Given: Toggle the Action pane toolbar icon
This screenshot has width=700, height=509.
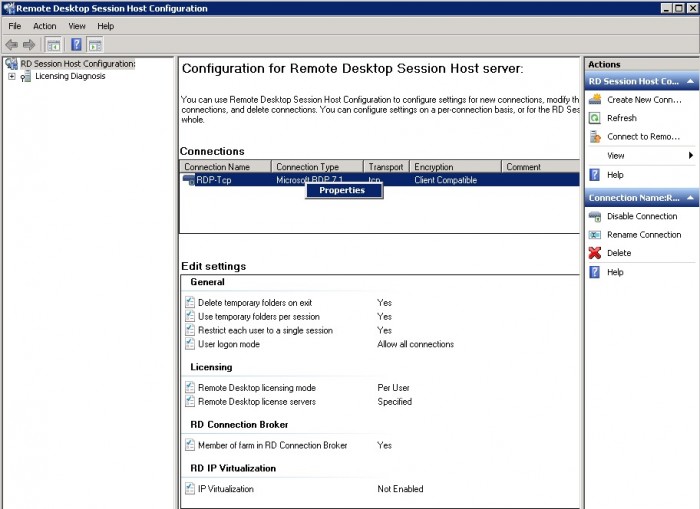Looking at the screenshot, I should click(x=95, y=45).
